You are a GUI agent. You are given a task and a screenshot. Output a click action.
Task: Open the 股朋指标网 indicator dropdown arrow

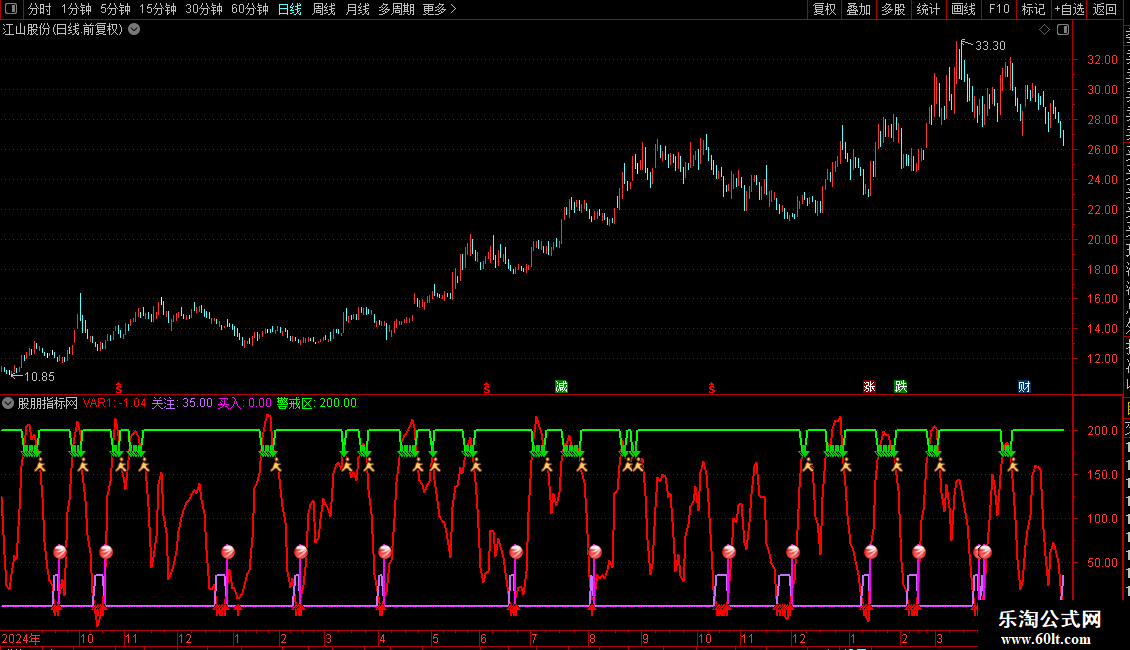8,404
